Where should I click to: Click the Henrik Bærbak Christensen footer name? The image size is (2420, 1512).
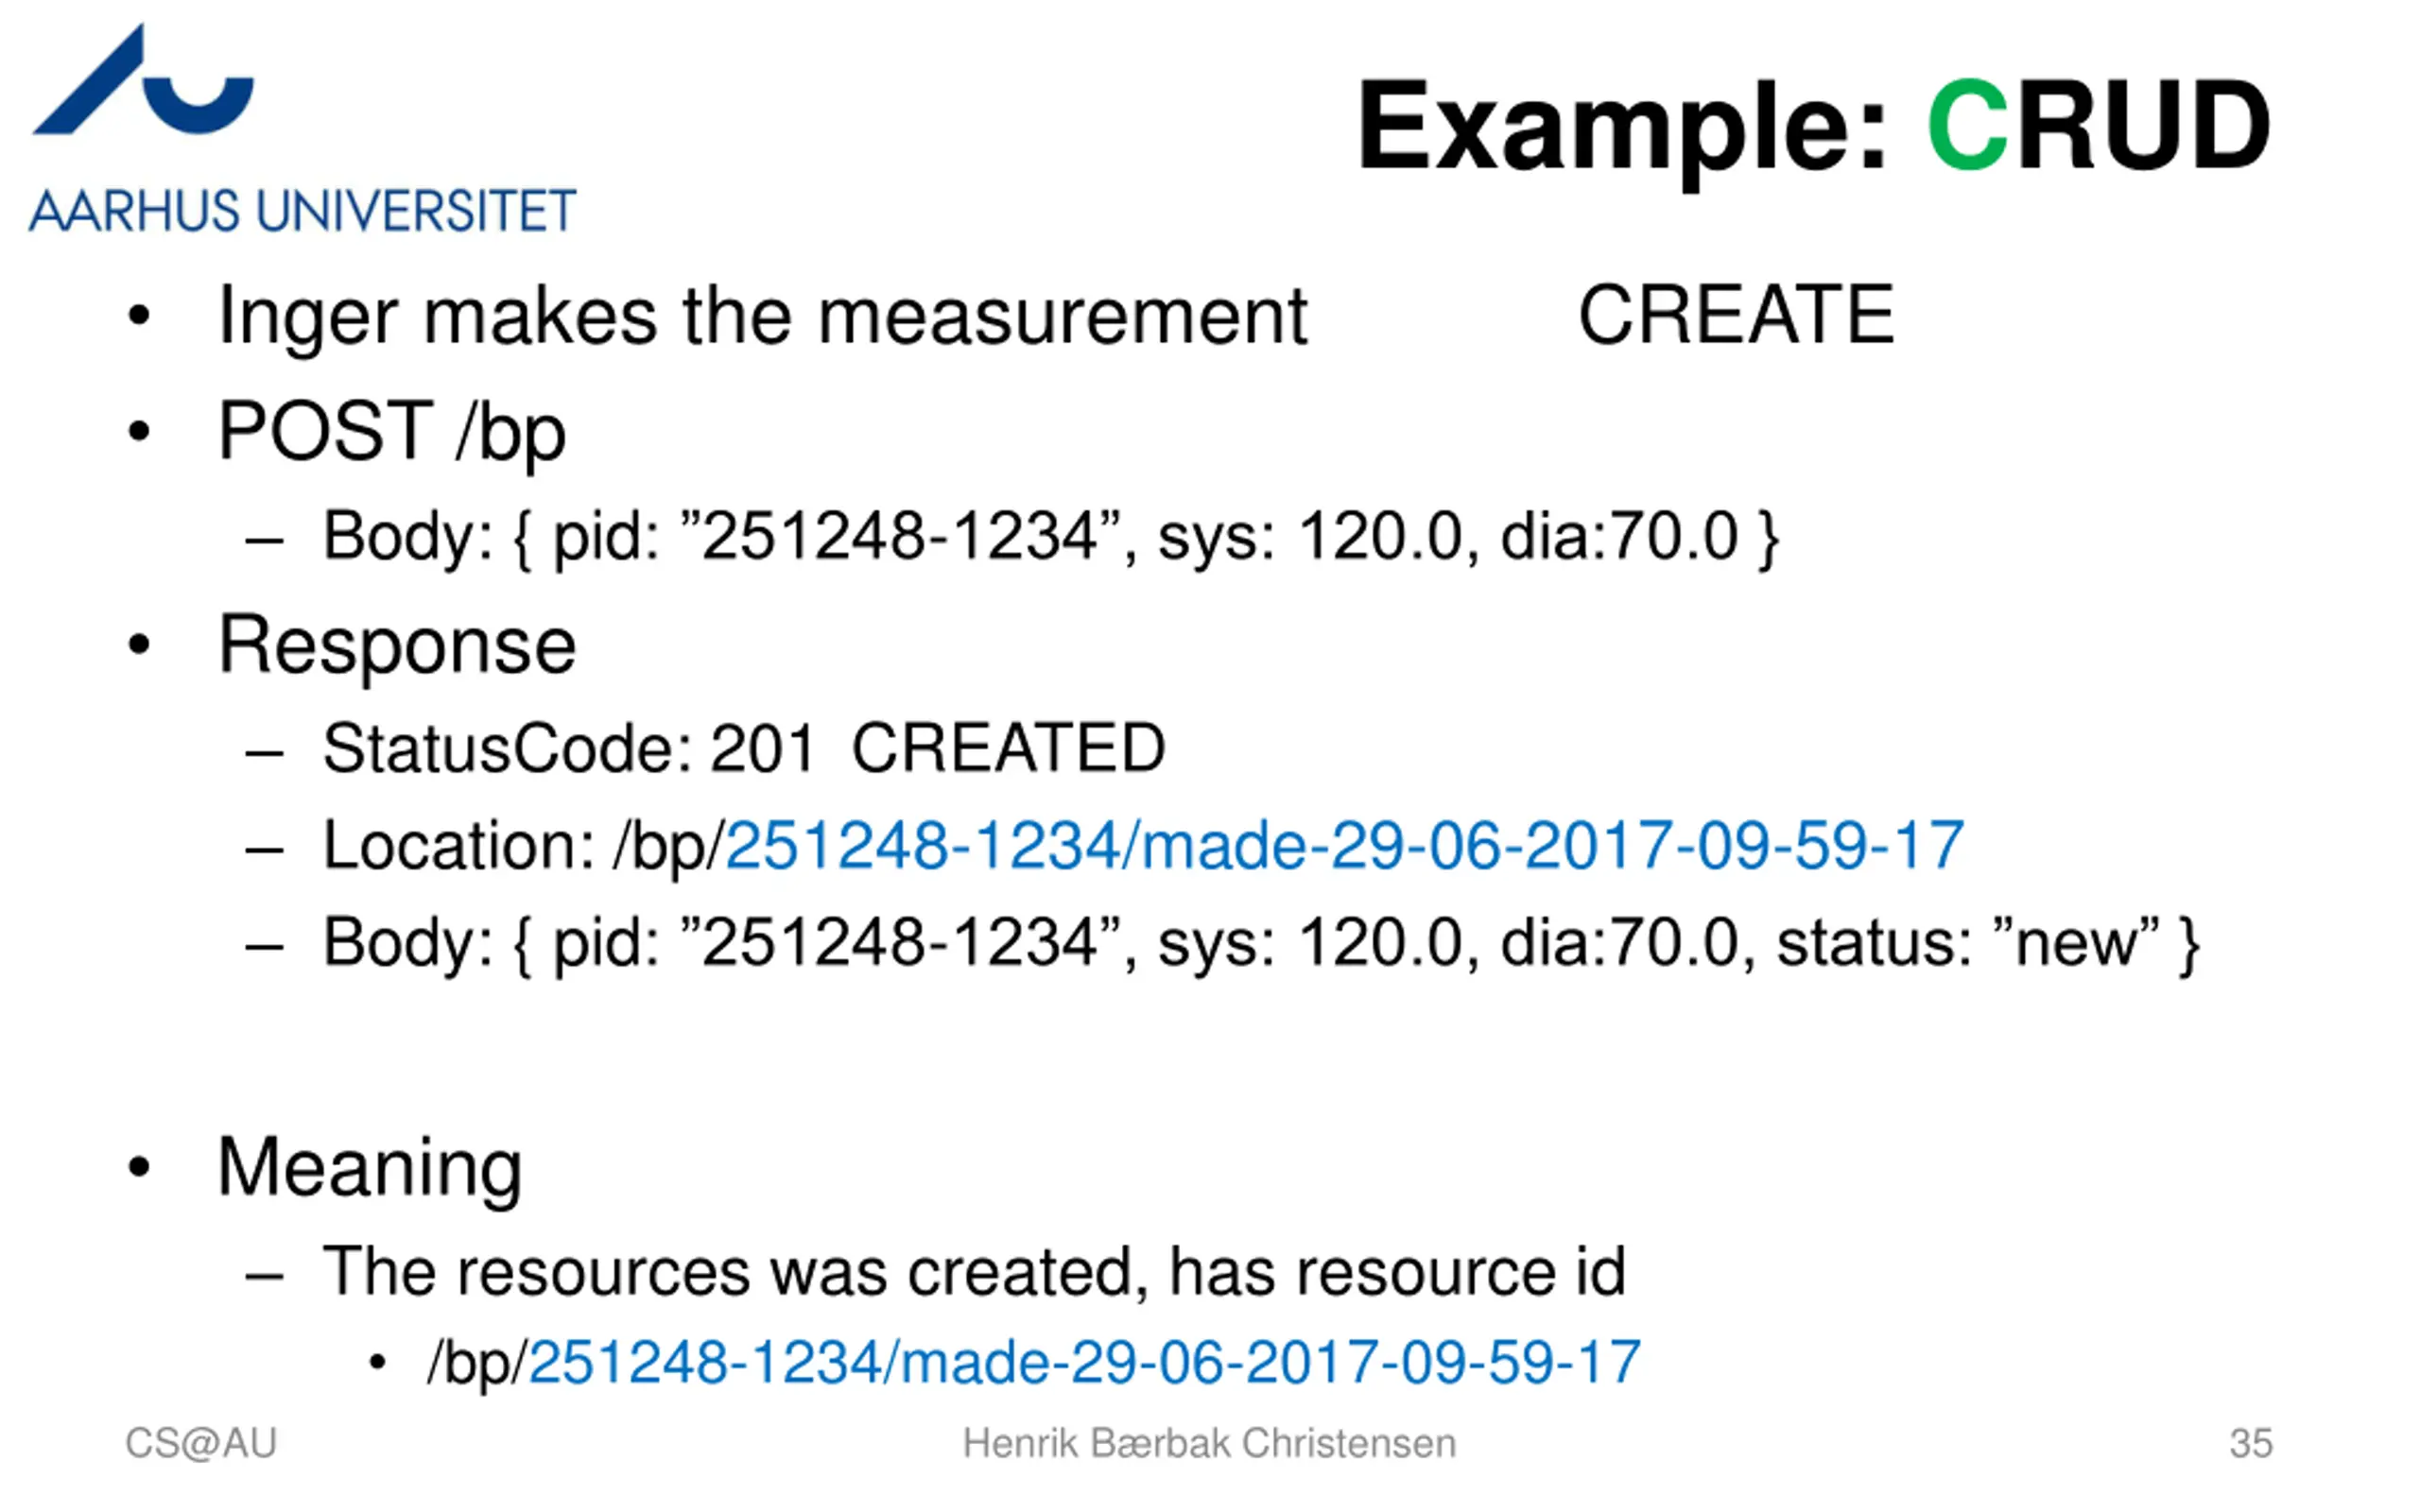(1209, 1444)
